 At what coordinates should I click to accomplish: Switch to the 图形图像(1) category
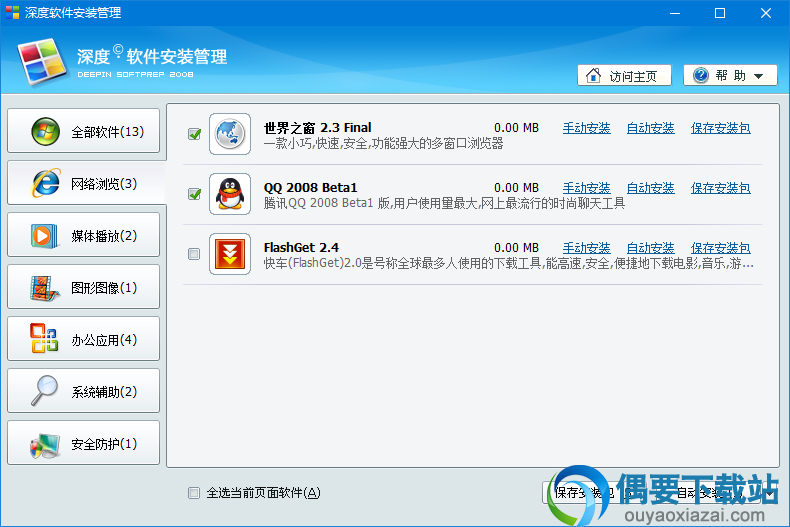[x=84, y=287]
